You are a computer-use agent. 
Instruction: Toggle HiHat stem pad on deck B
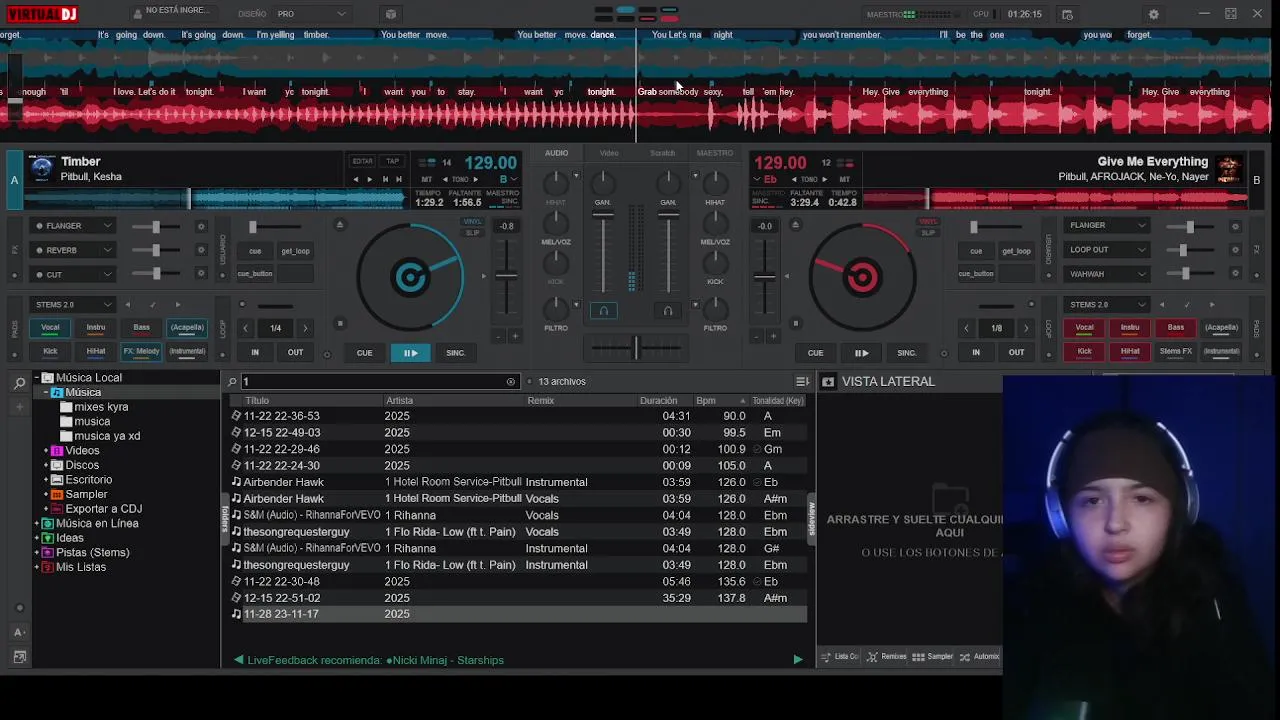1130,351
